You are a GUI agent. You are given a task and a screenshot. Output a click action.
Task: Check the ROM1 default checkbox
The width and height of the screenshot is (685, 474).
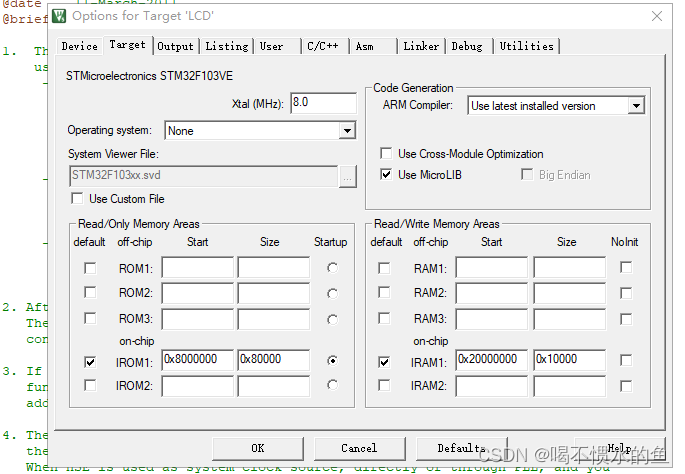[x=90, y=268]
